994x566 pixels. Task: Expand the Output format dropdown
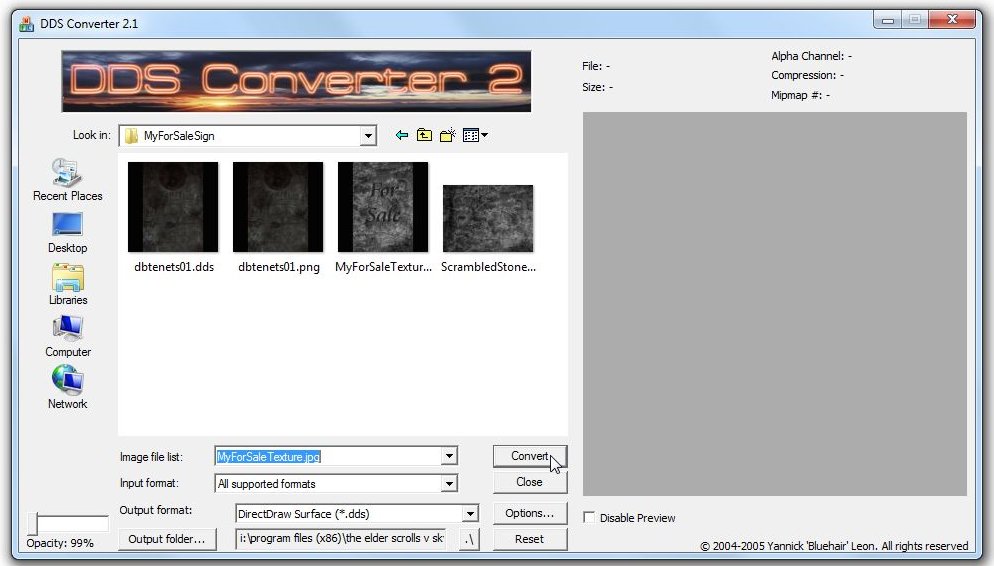click(470, 513)
